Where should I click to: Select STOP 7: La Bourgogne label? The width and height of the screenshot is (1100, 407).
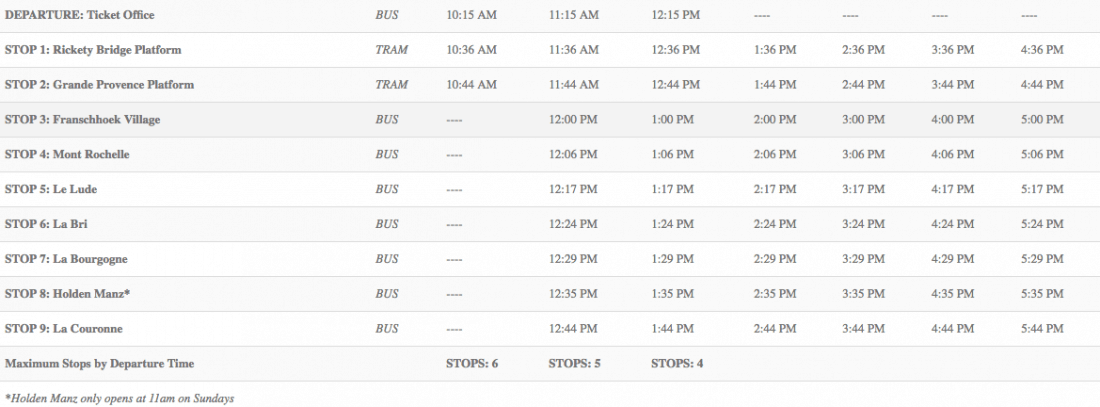(x=66, y=259)
